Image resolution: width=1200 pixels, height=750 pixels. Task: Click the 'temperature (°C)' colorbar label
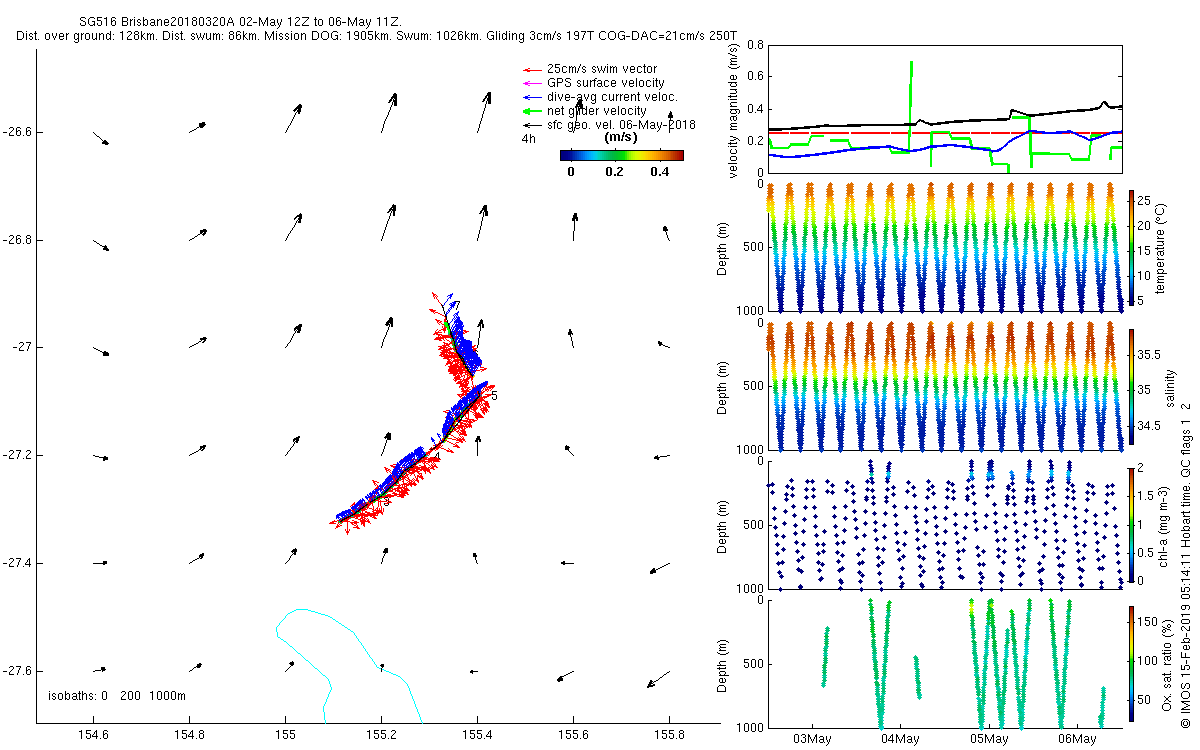(x=1161, y=248)
